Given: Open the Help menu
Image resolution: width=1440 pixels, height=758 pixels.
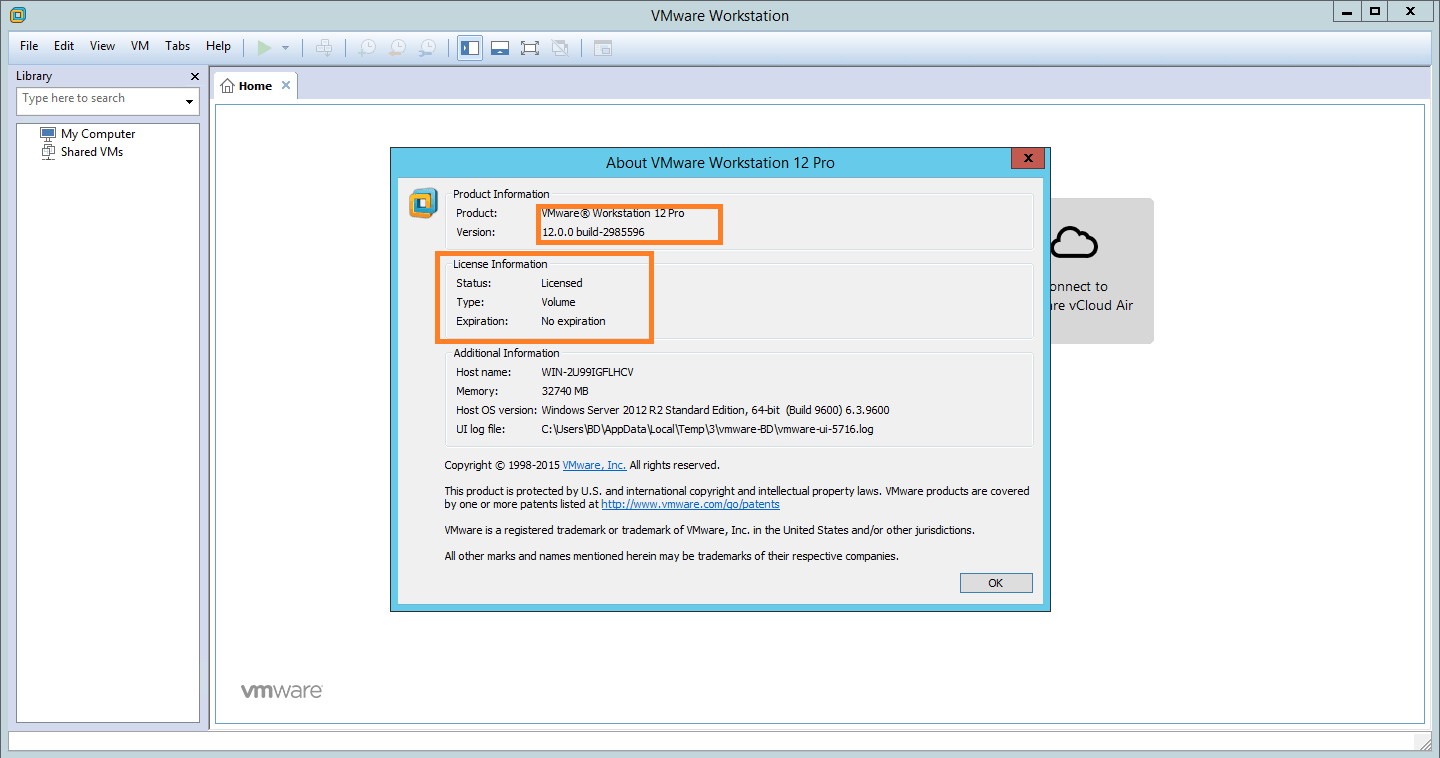Looking at the screenshot, I should [x=218, y=46].
